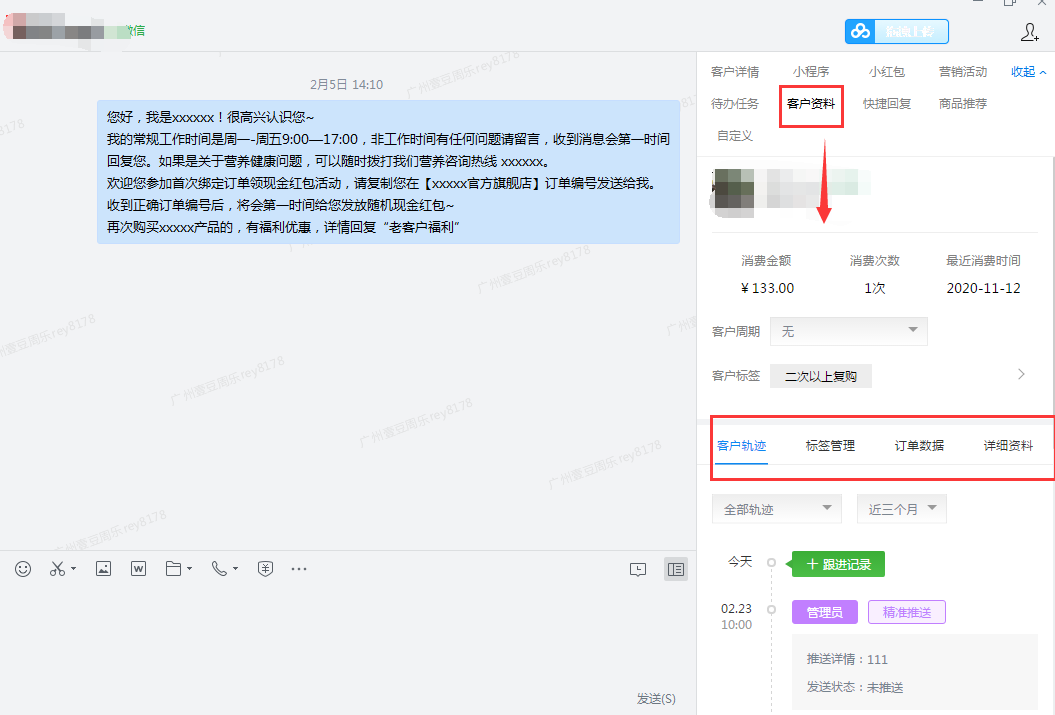Toggle the right sidebar panel icon
This screenshot has width=1055, height=715.
tap(676, 569)
